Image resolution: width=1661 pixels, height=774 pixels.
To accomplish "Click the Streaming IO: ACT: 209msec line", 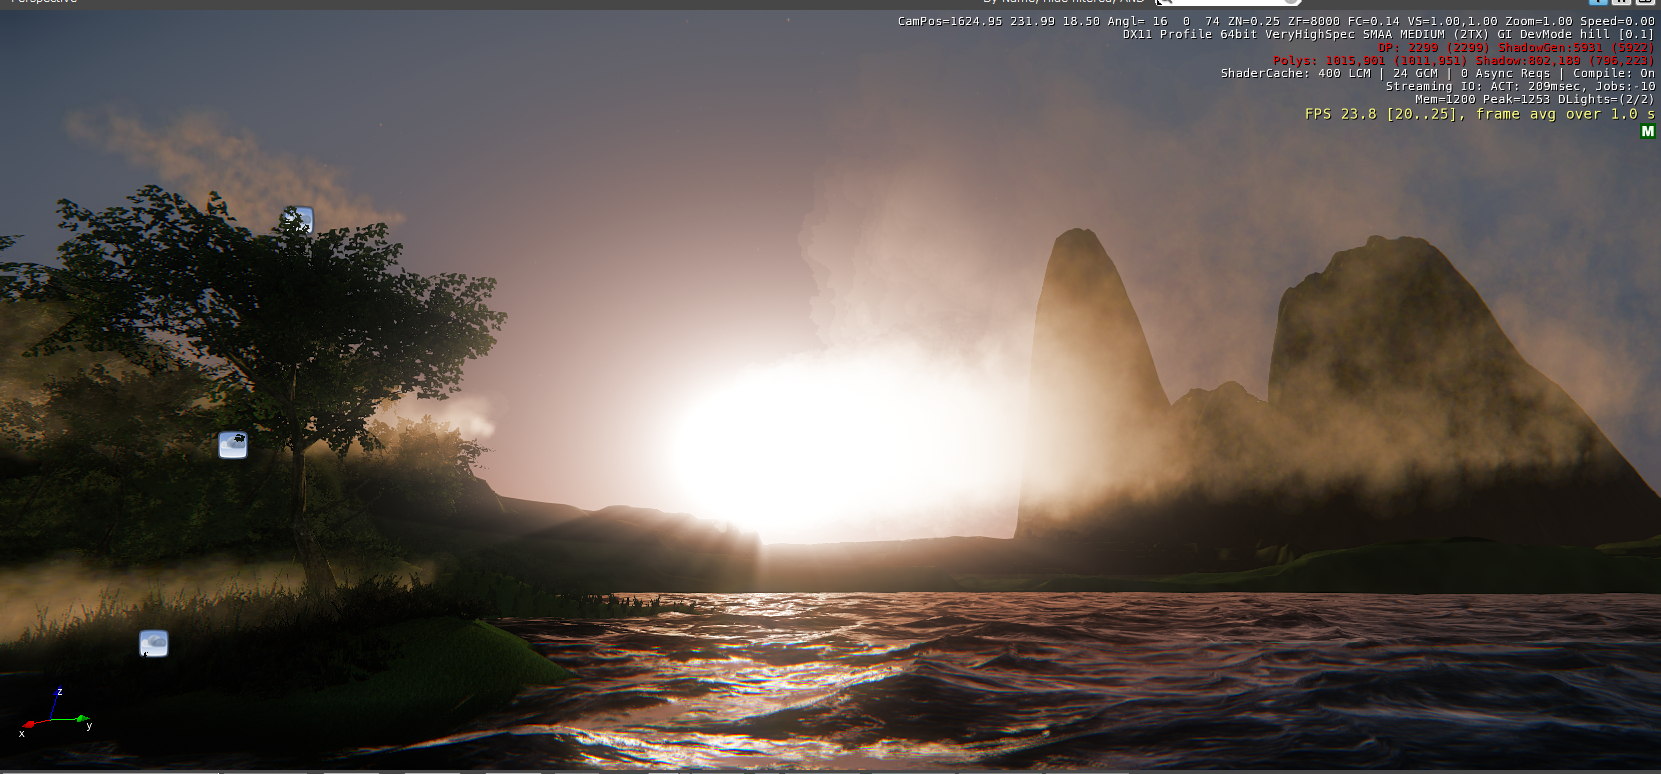I will (x=1520, y=86).
